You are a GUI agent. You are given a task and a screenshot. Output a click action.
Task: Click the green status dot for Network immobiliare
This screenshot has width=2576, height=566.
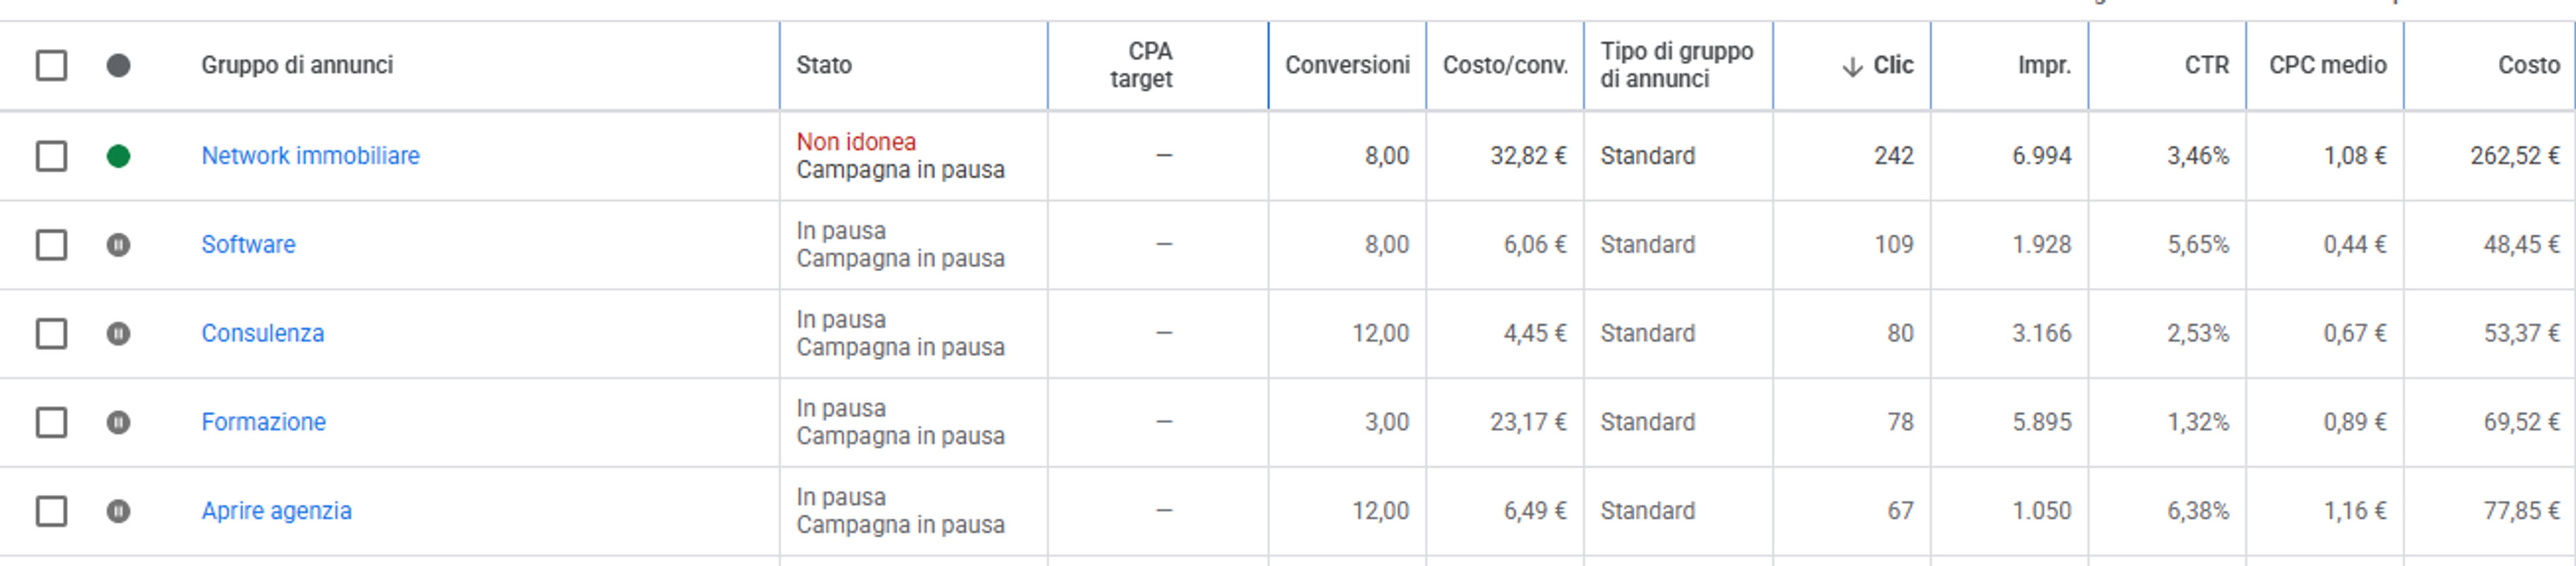(118, 156)
